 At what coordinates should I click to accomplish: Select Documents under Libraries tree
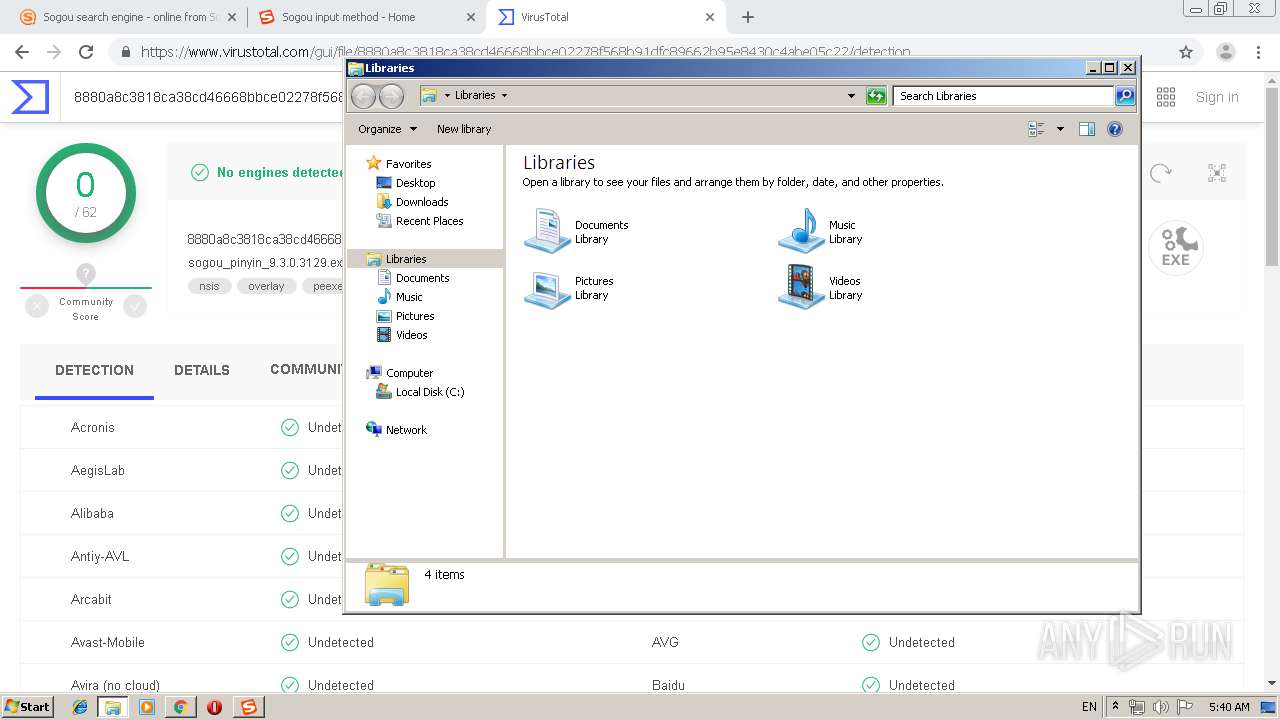pyautogui.click(x=422, y=278)
